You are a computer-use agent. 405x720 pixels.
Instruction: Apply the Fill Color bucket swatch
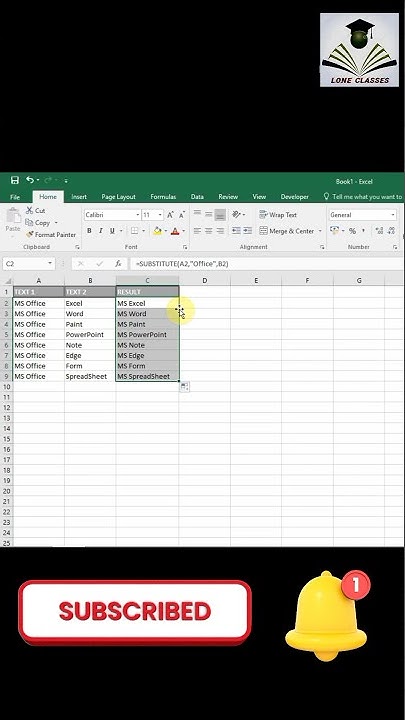coord(158,231)
